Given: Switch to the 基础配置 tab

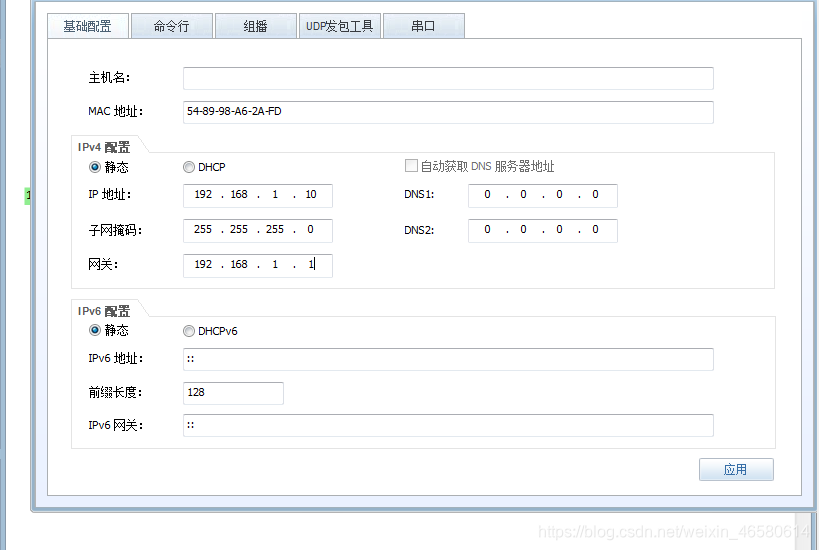Looking at the screenshot, I should click(88, 26).
